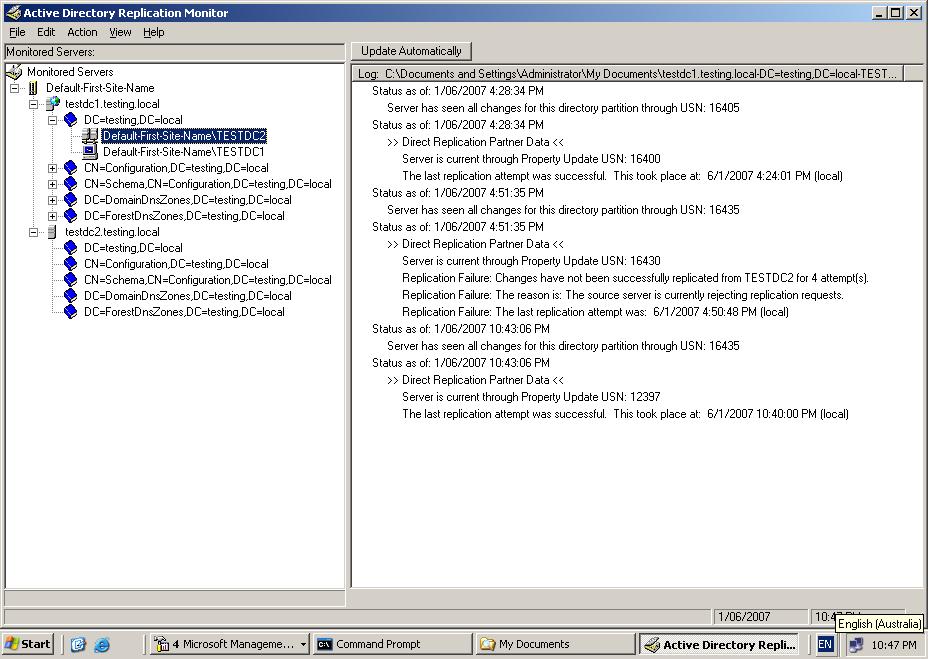Expand CN=Configuration,DC=testing,DC=local under testdc1
This screenshot has height=659, width=928.
point(53,168)
